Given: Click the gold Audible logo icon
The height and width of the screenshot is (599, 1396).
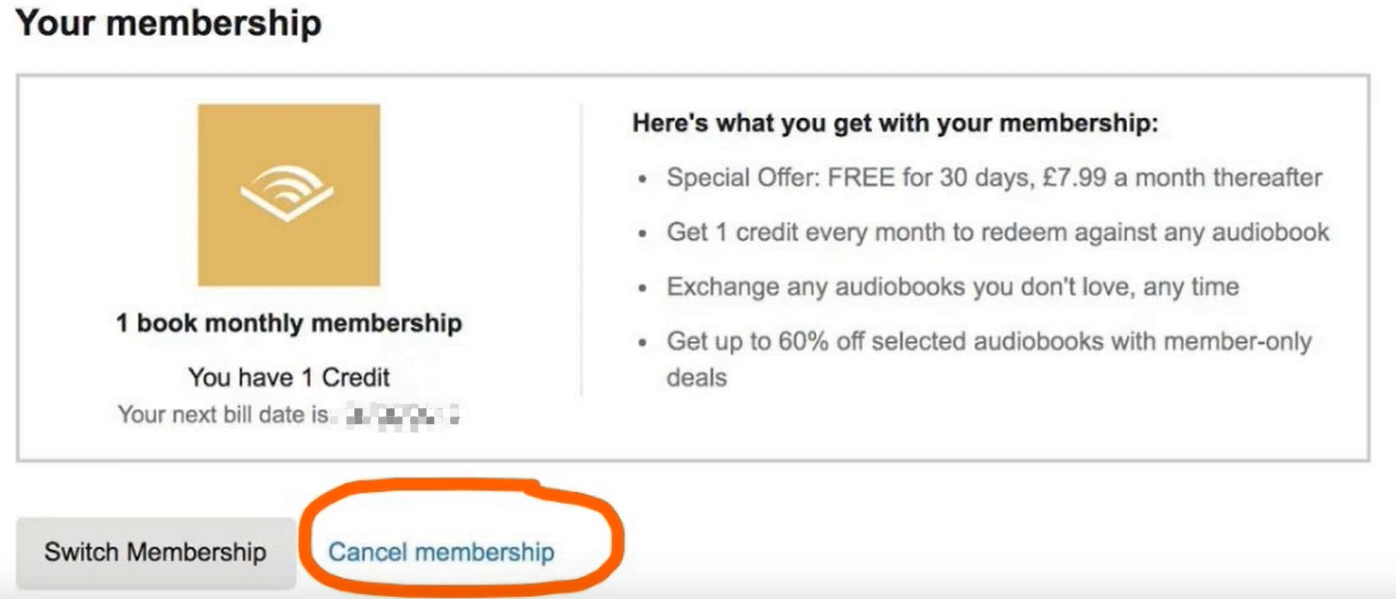Looking at the screenshot, I should coord(288,195).
